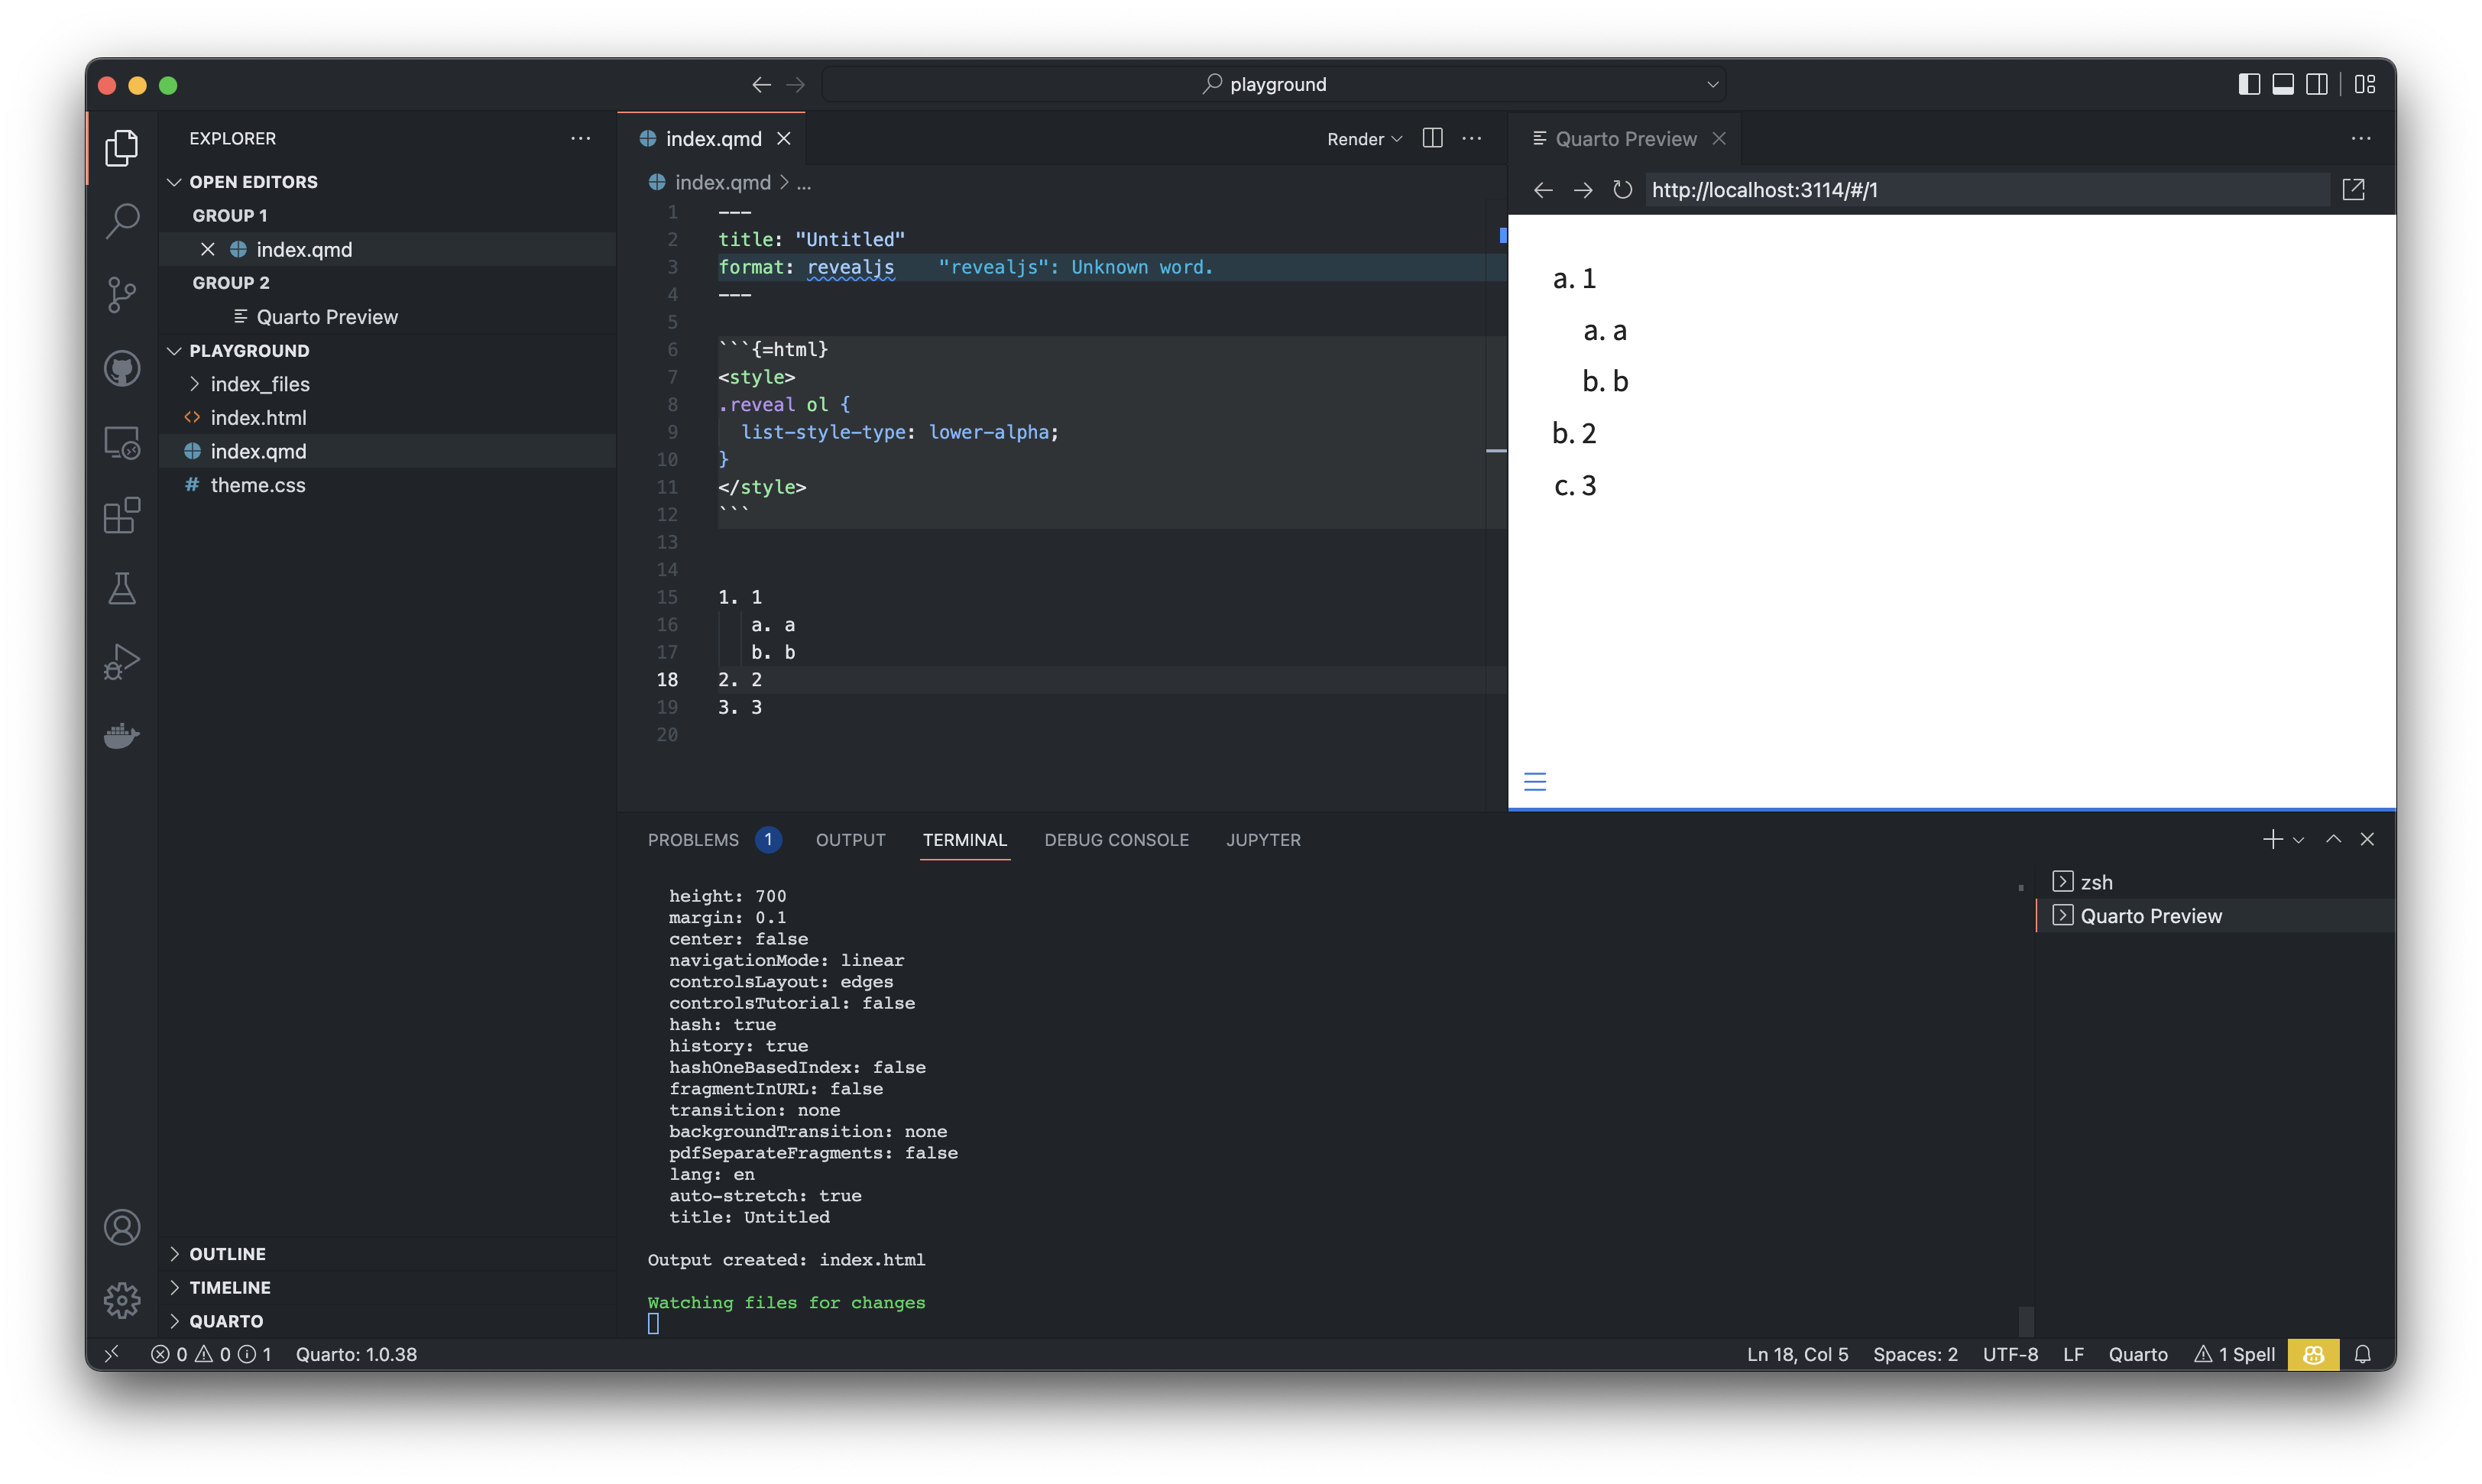2482x1484 pixels.
Task: Open the Remote Explorer view
Action: tap(122, 442)
